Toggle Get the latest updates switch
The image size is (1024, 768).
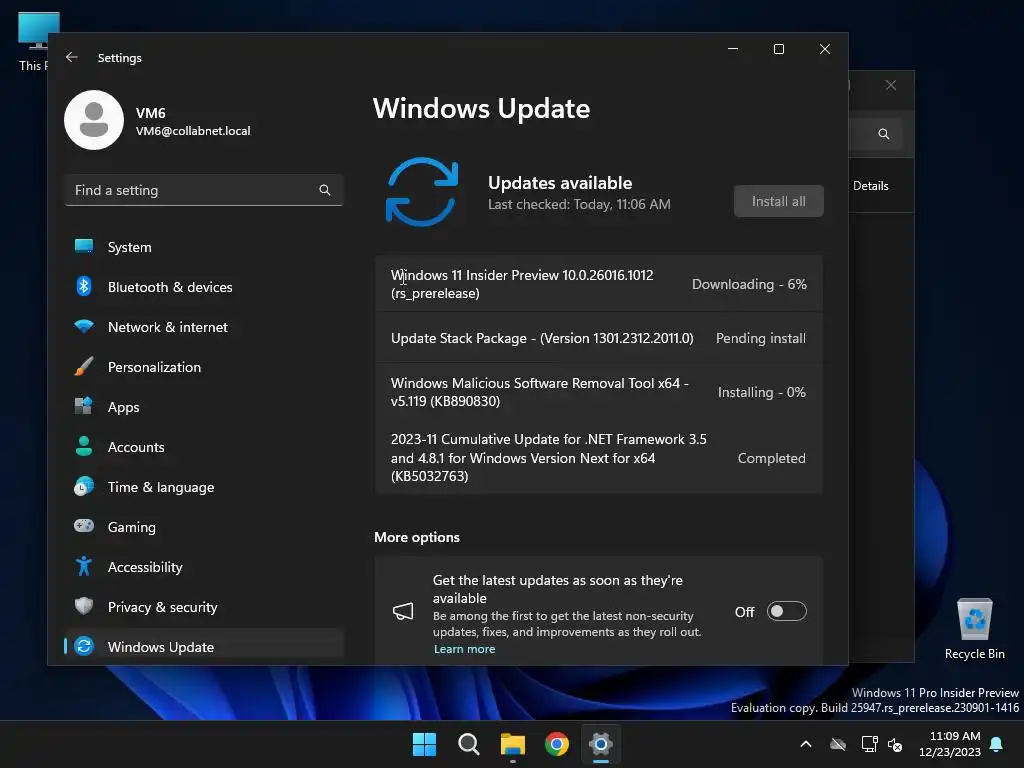pos(786,611)
